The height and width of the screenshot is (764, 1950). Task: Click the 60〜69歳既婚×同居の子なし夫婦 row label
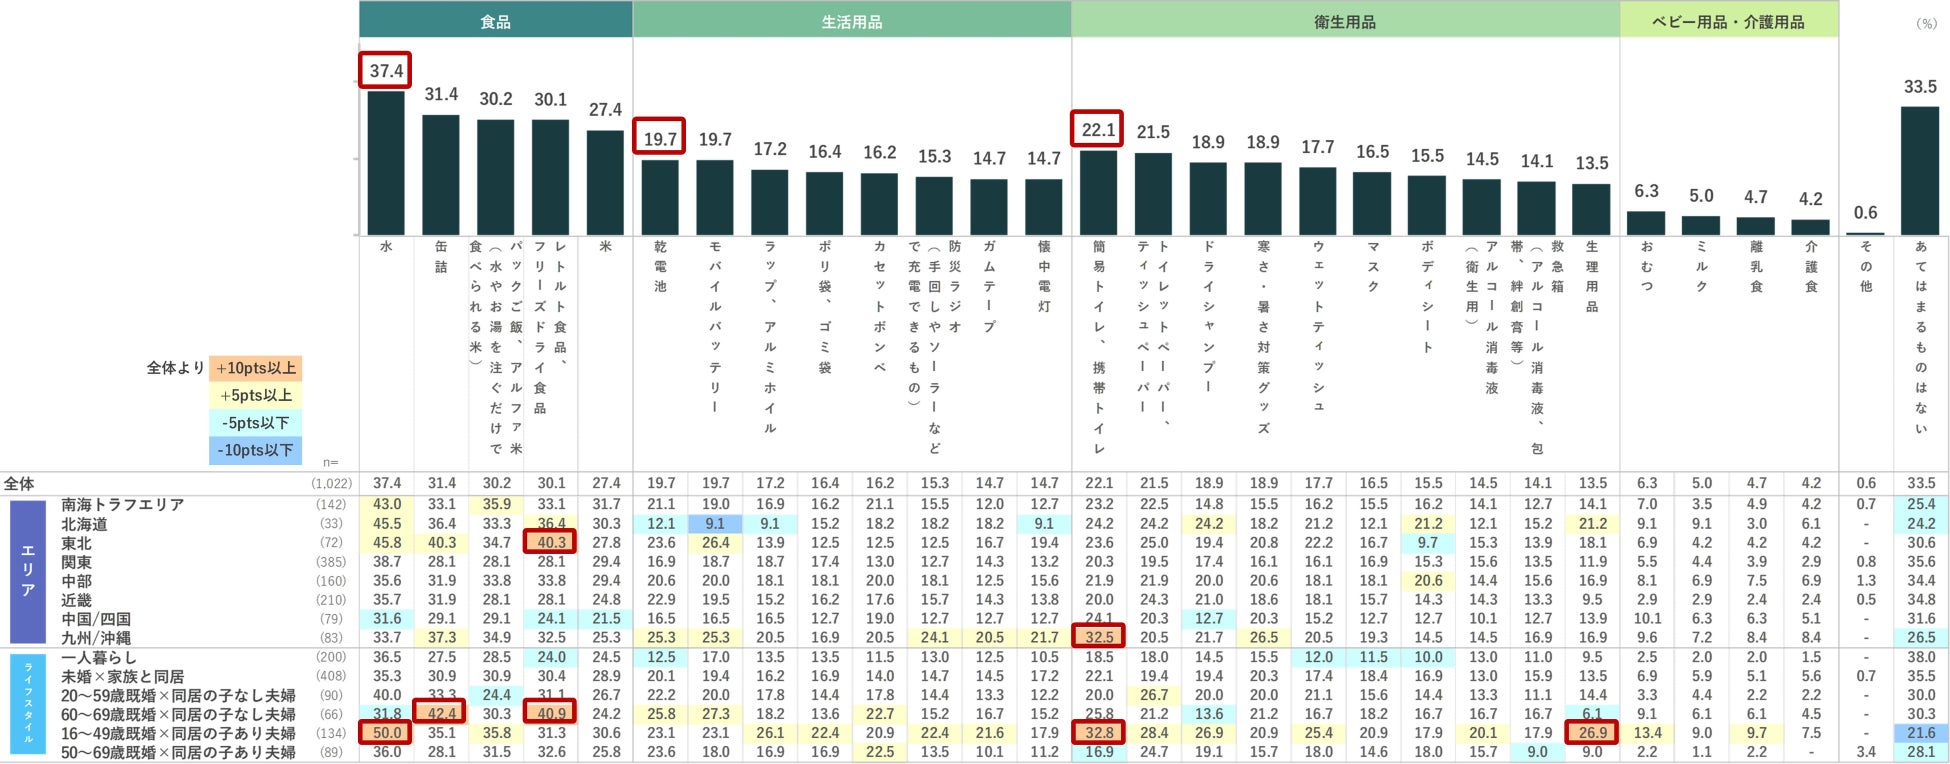pyautogui.click(x=178, y=715)
